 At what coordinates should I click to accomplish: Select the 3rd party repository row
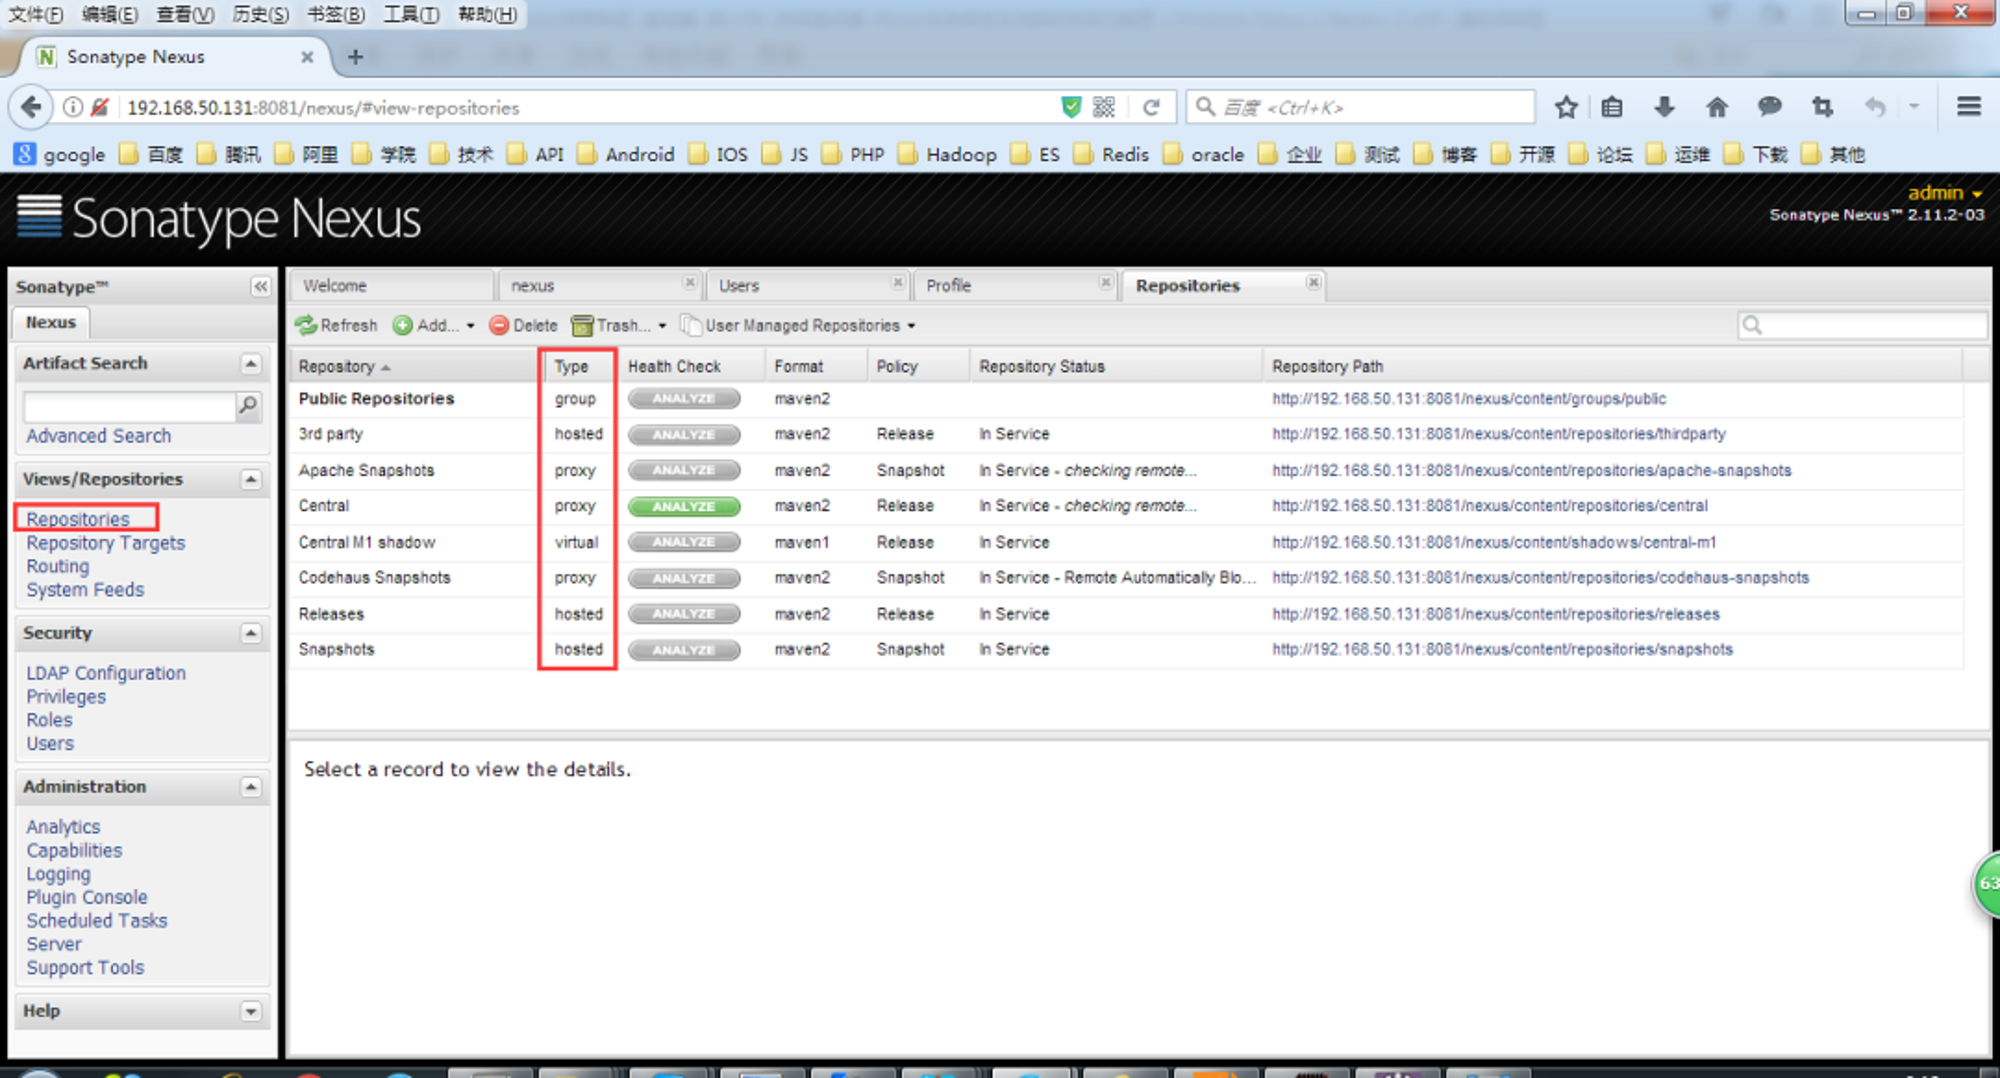pyautogui.click(x=1126, y=434)
